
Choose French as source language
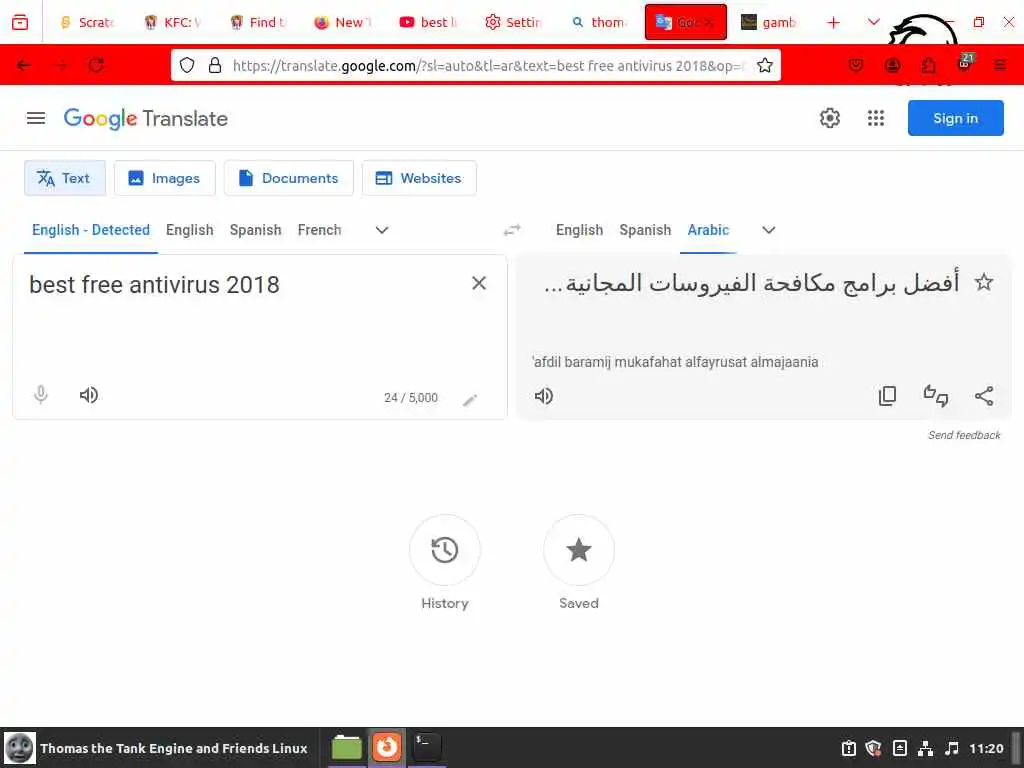[319, 230]
